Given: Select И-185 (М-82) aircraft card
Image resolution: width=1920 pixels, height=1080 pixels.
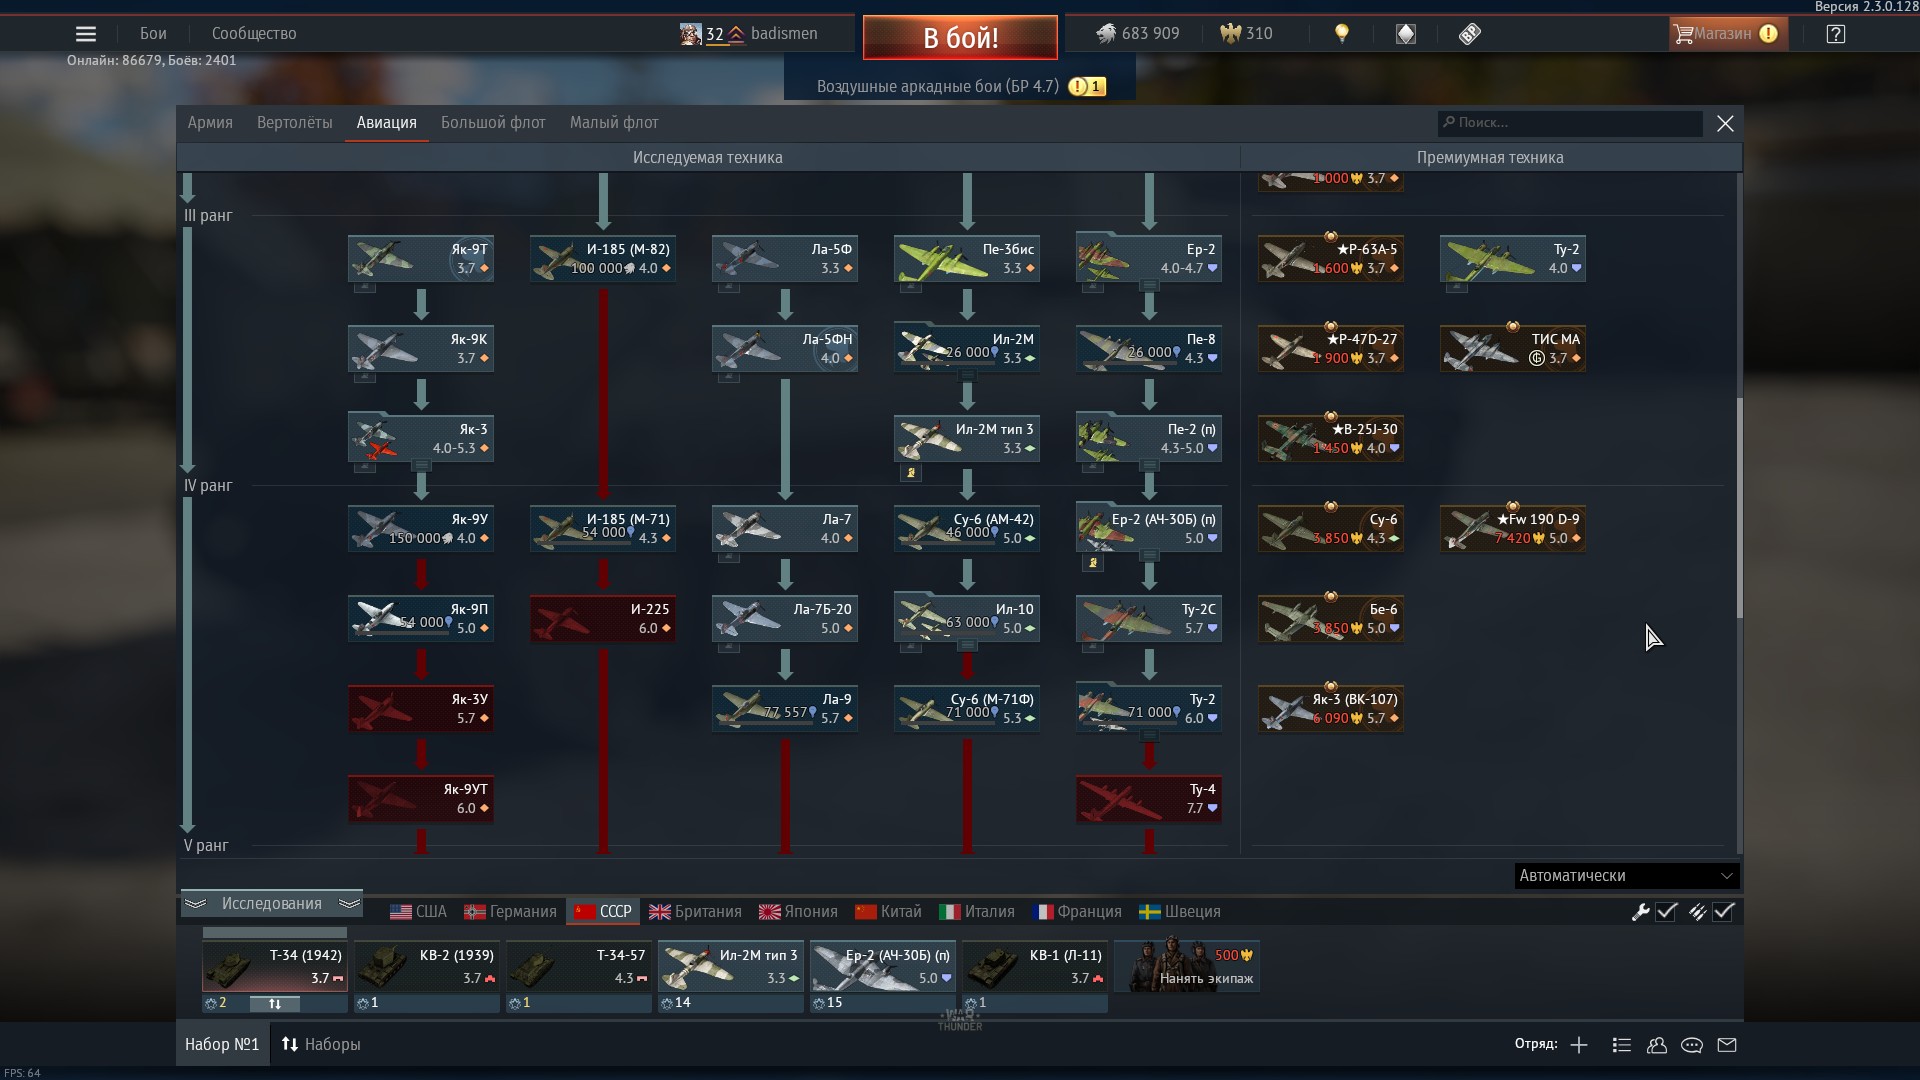Looking at the screenshot, I should click(603, 259).
